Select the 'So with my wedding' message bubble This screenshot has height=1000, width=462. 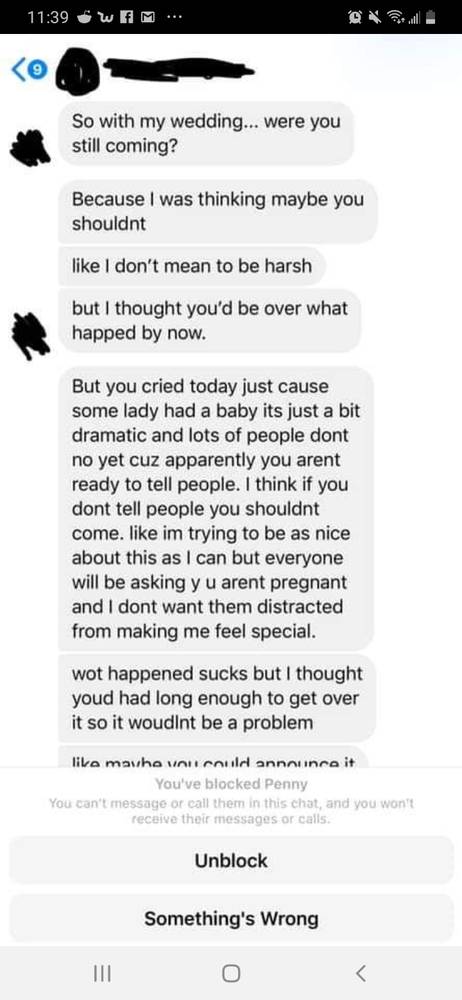[206, 134]
